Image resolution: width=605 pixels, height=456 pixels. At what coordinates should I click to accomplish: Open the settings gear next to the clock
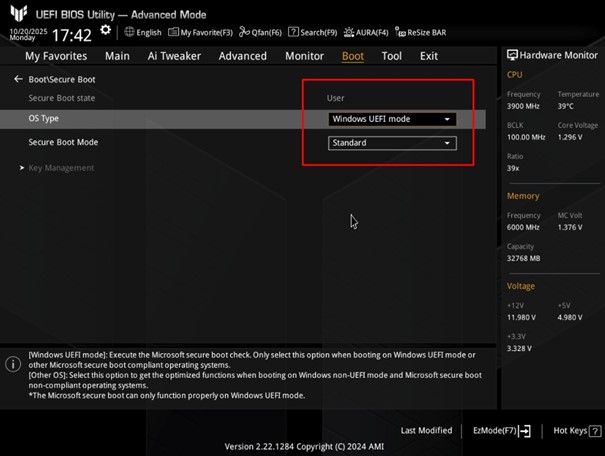106,30
